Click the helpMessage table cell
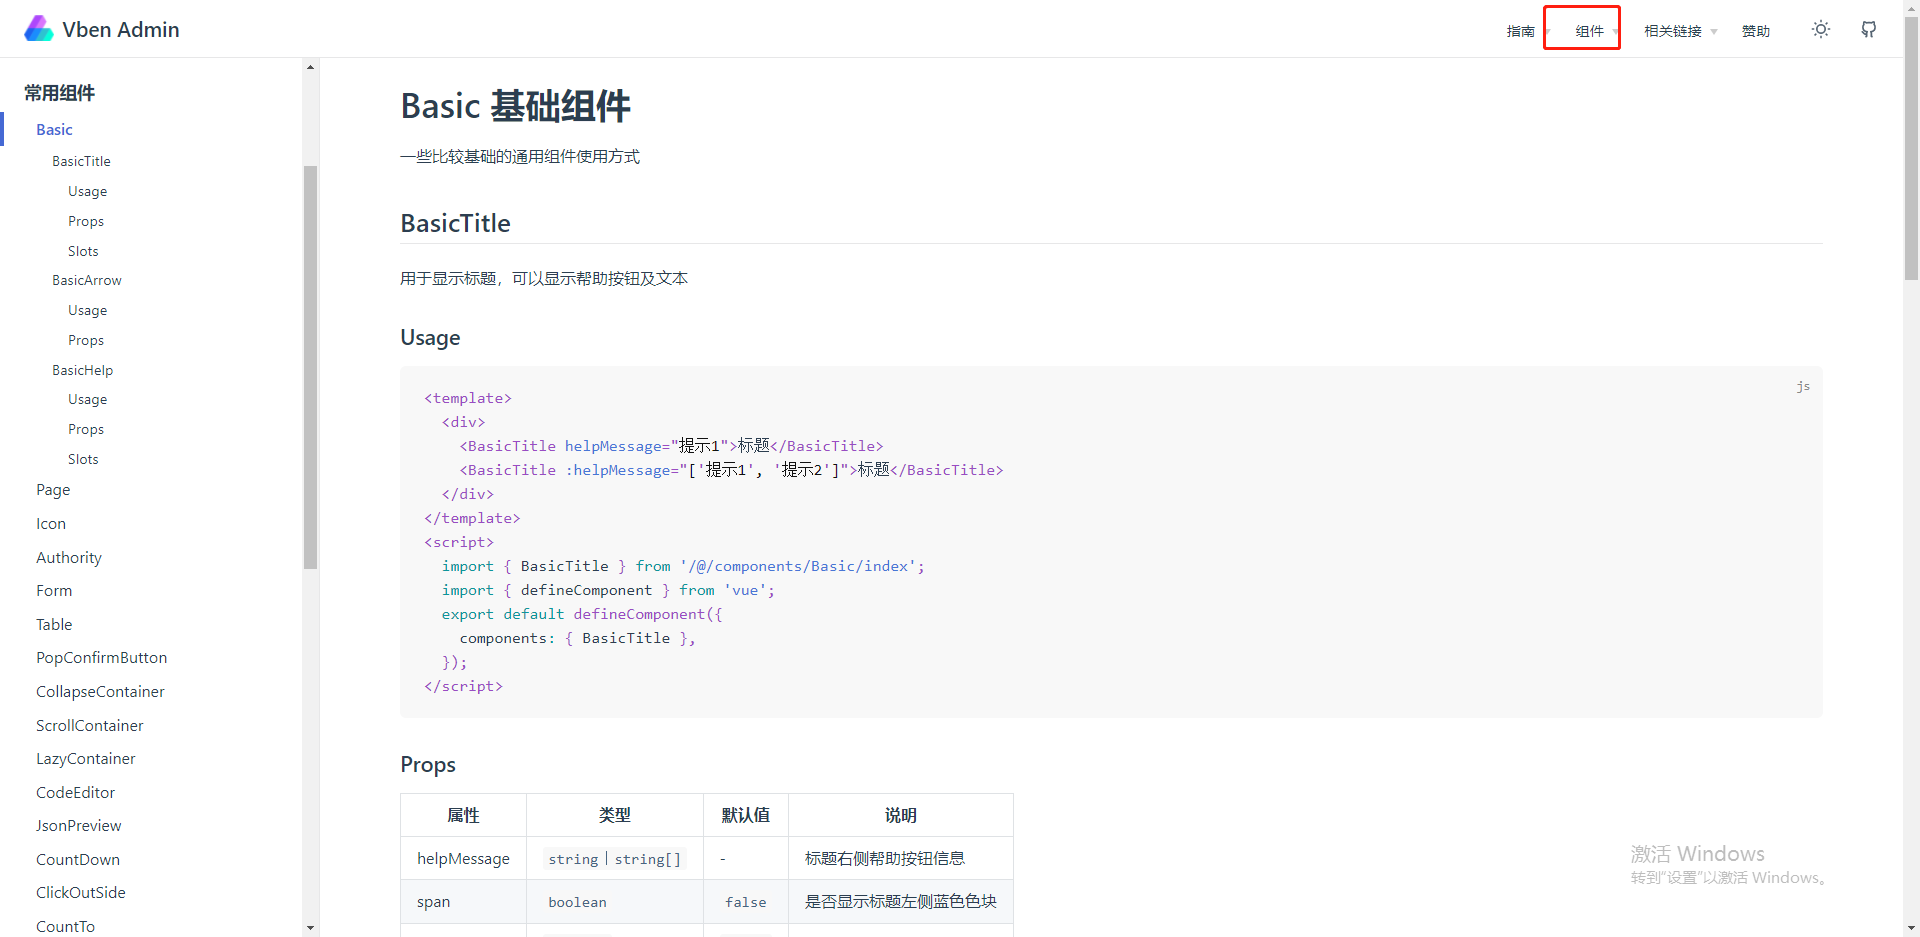Viewport: 1920px width, 937px height. pos(463,858)
